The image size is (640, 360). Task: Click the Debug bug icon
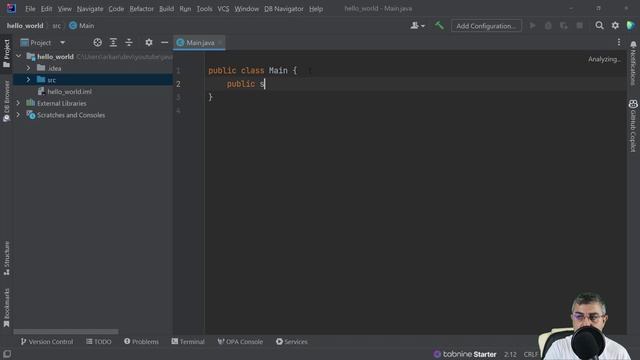548,26
